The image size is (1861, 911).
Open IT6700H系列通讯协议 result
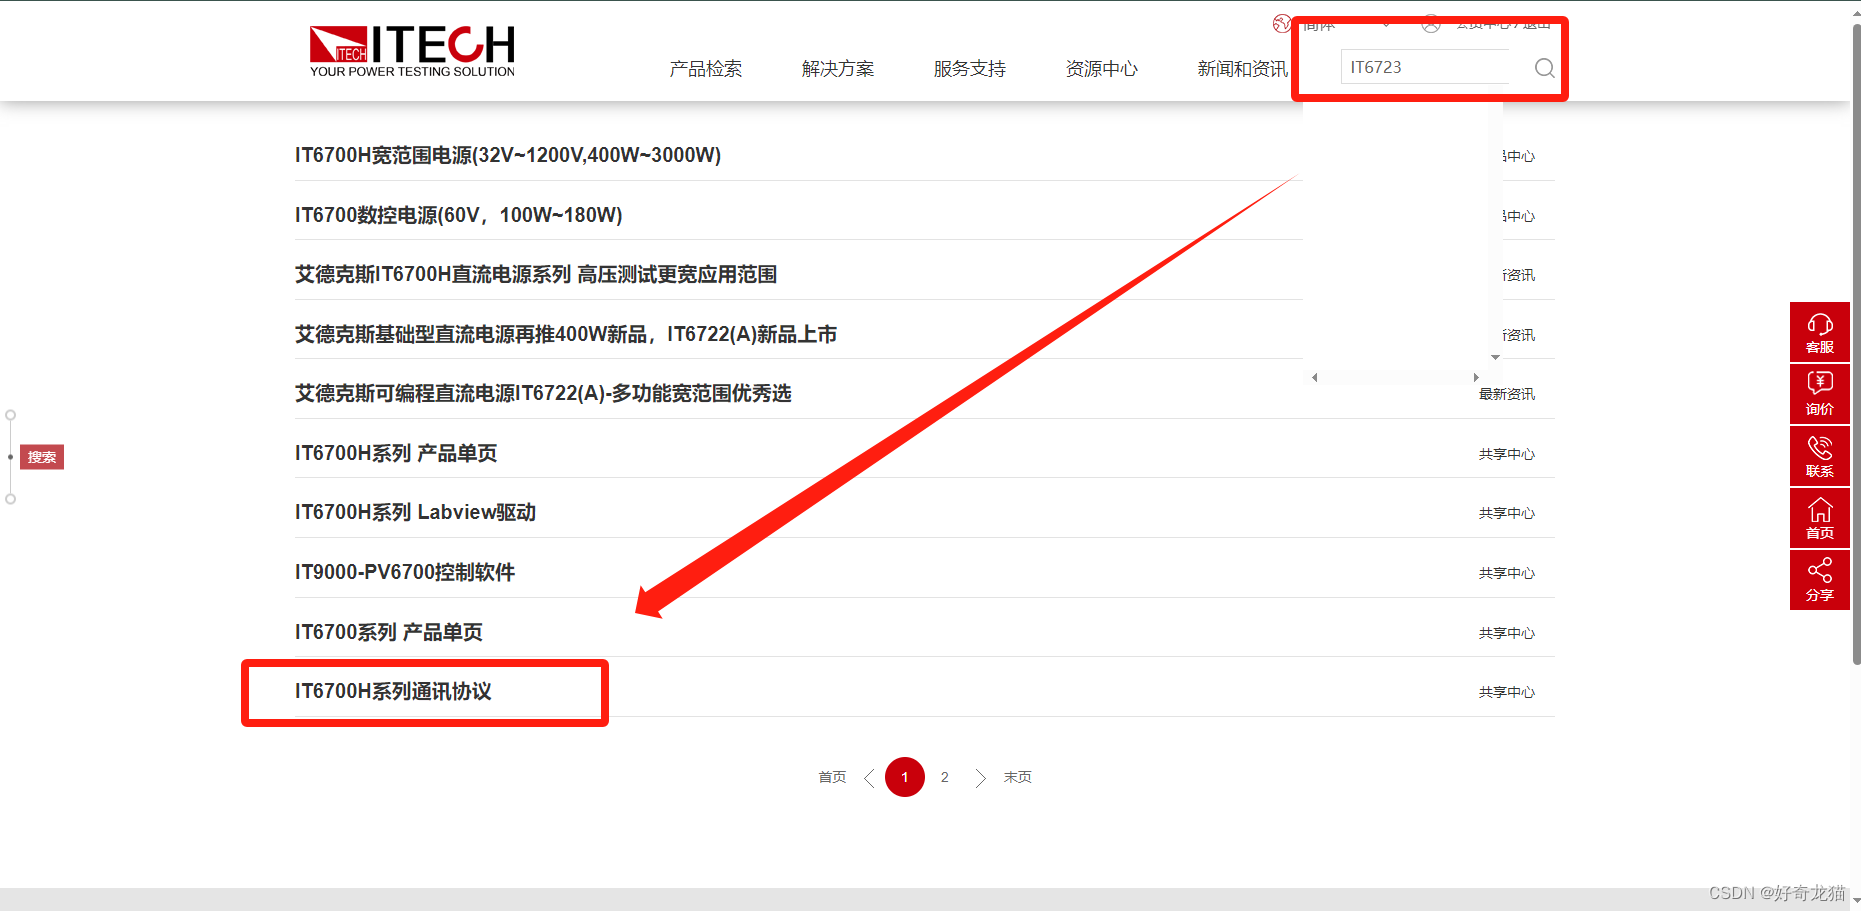tap(393, 692)
